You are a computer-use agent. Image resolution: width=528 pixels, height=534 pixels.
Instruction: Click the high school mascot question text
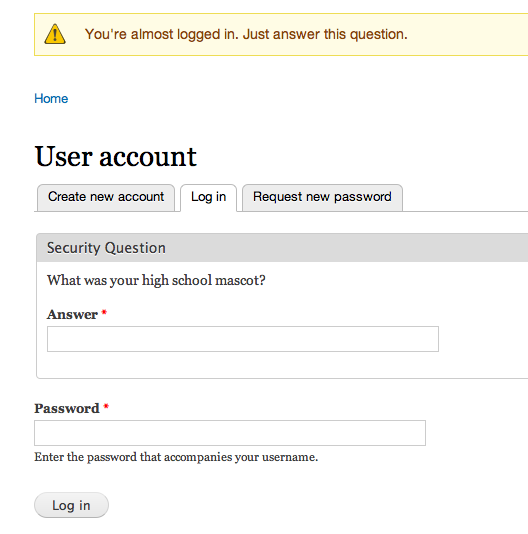pyautogui.click(x=156, y=280)
